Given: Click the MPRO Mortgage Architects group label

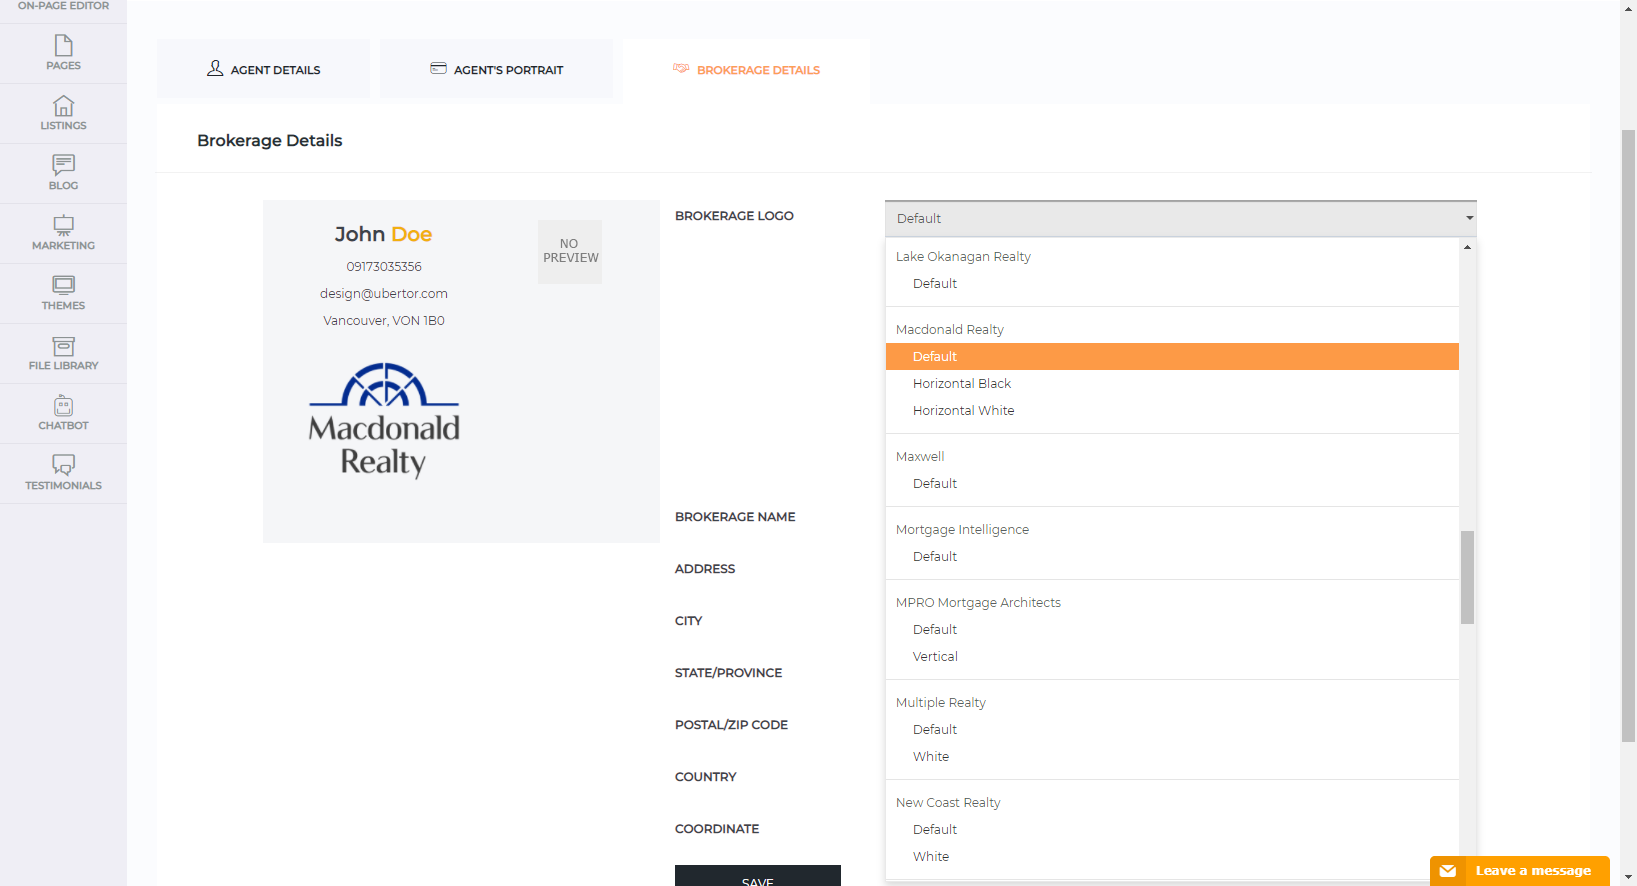Looking at the screenshot, I should click(x=978, y=603).
